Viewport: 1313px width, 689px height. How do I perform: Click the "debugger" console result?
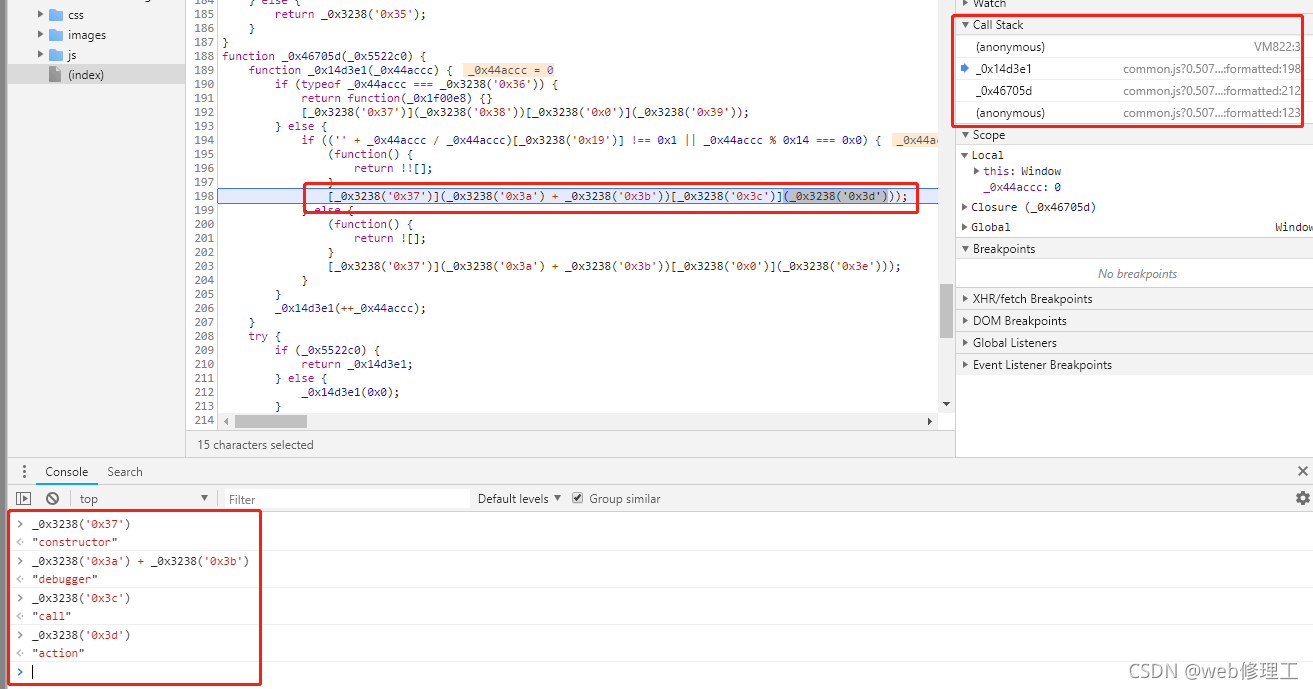coord(64,579)
